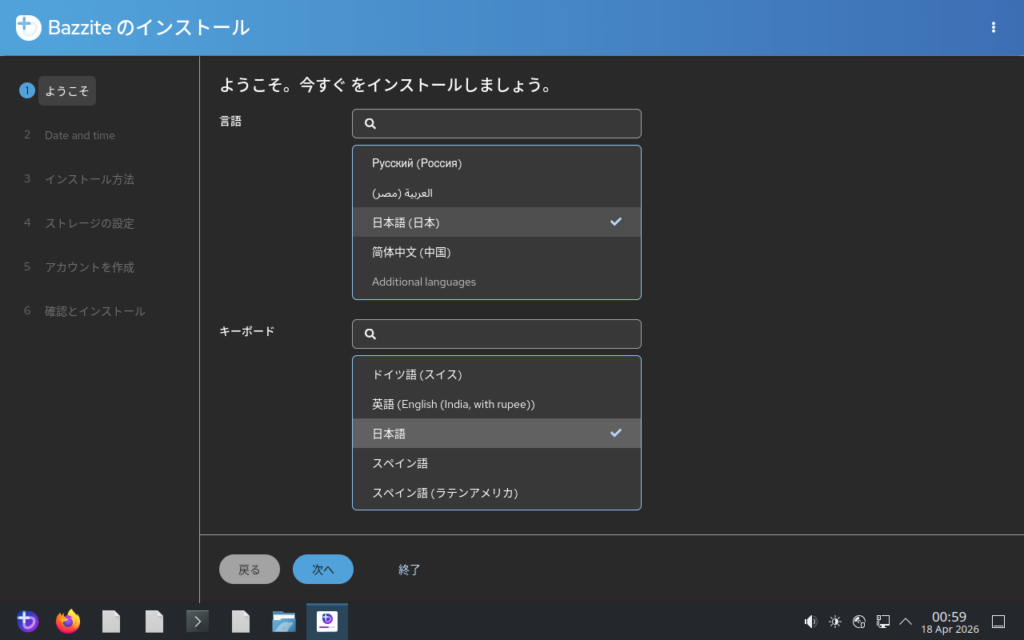This screenshot has height=640, width=1024.
Task: Open the terminal from the taskbar
Action: [198, 622]
